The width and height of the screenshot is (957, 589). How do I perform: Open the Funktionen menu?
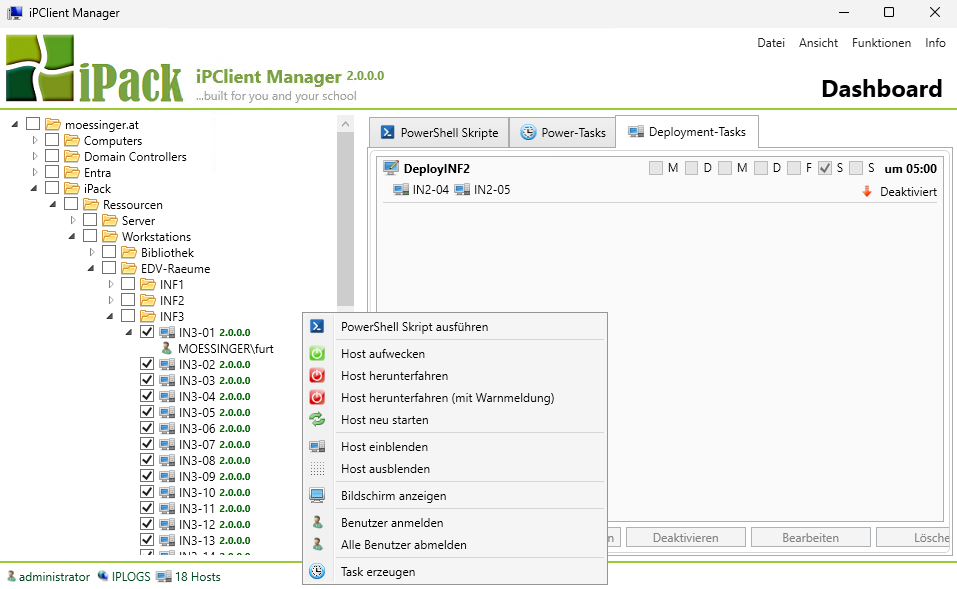(881, 42)
